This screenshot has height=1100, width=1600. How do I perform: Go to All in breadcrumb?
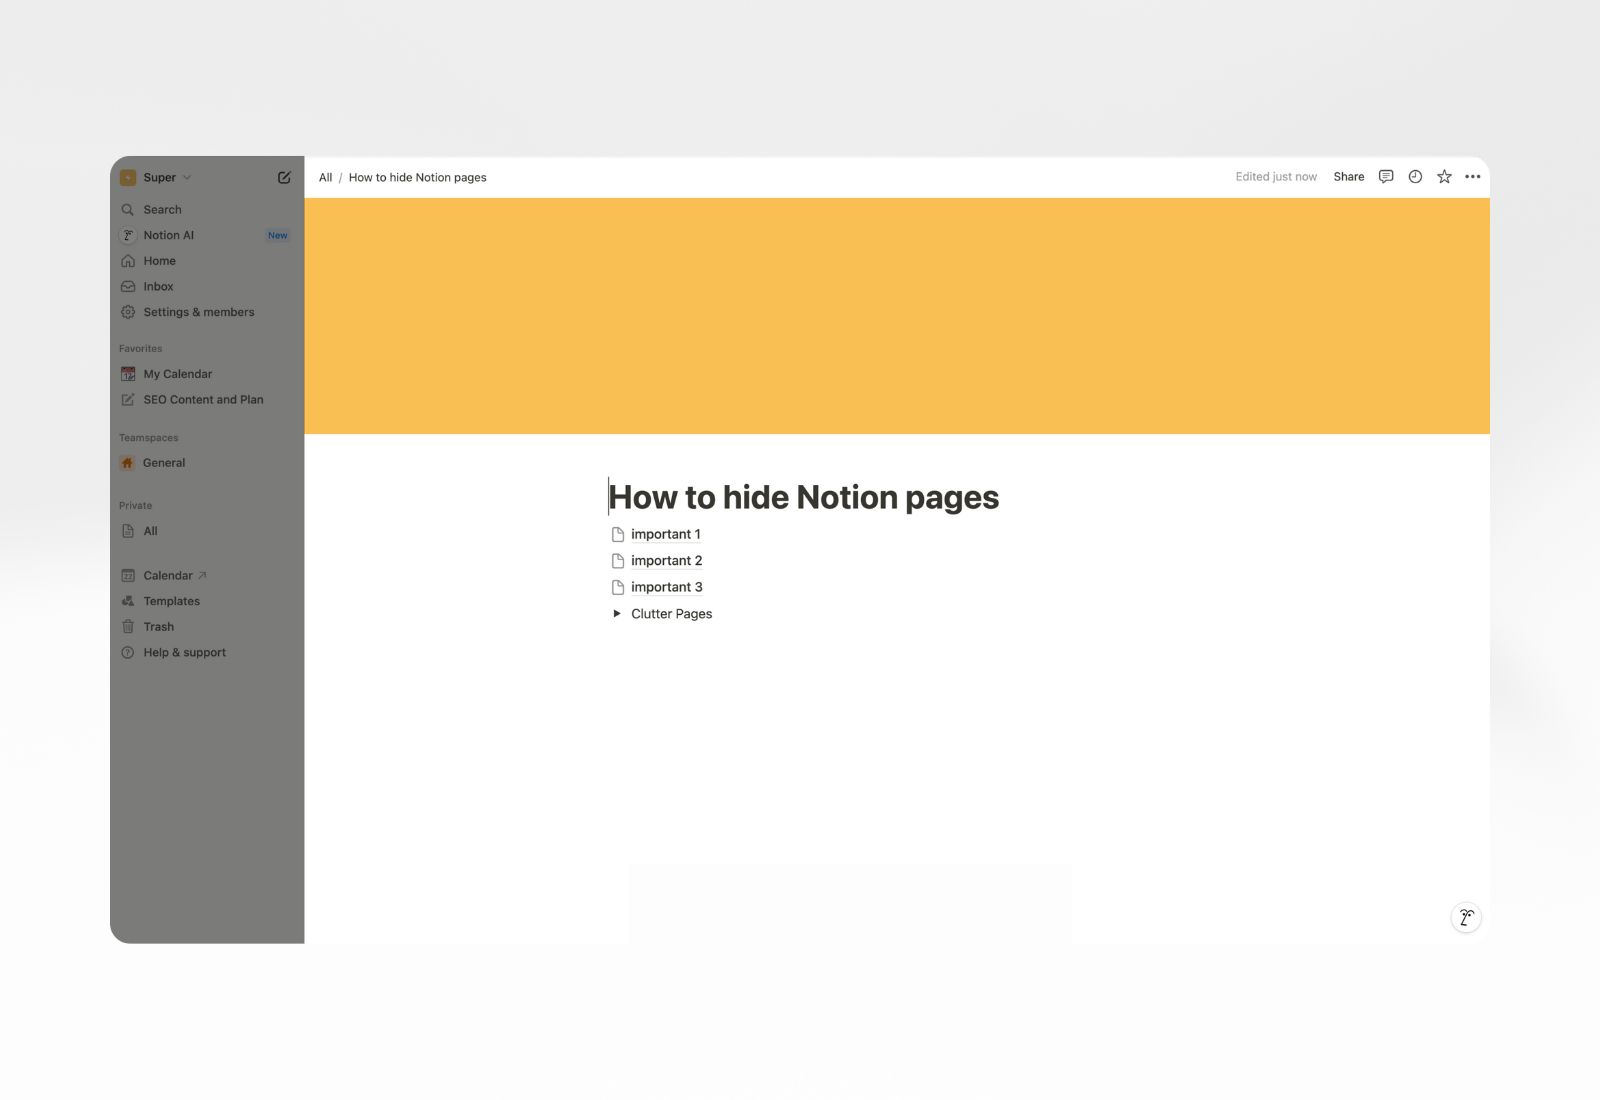pos(325,178)
